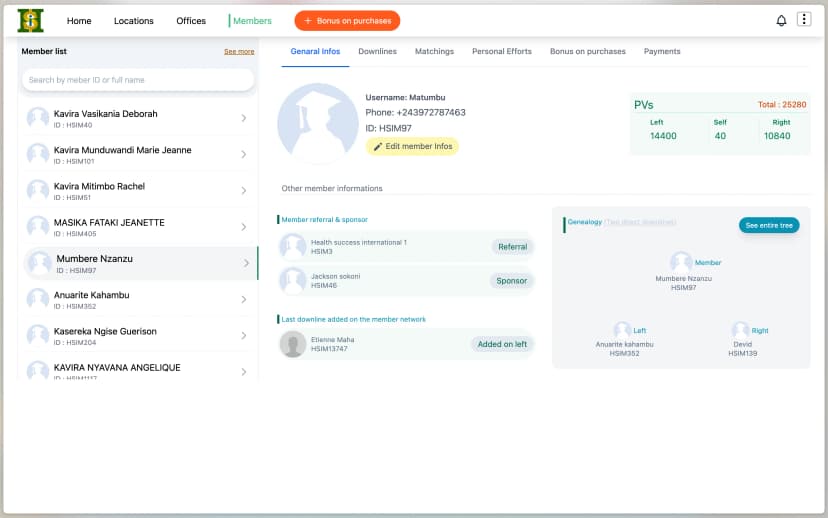828x518 pixels.
Task: Click the app logo in the navbar
Action: [x=31, y=20]
